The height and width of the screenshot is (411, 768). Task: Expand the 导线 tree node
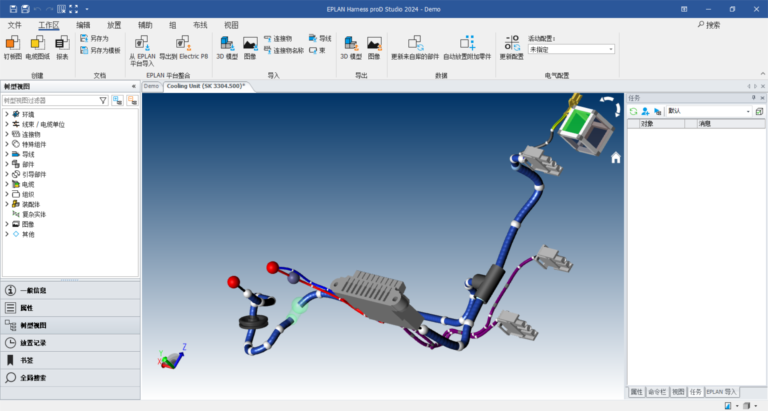tap(7, 154)
